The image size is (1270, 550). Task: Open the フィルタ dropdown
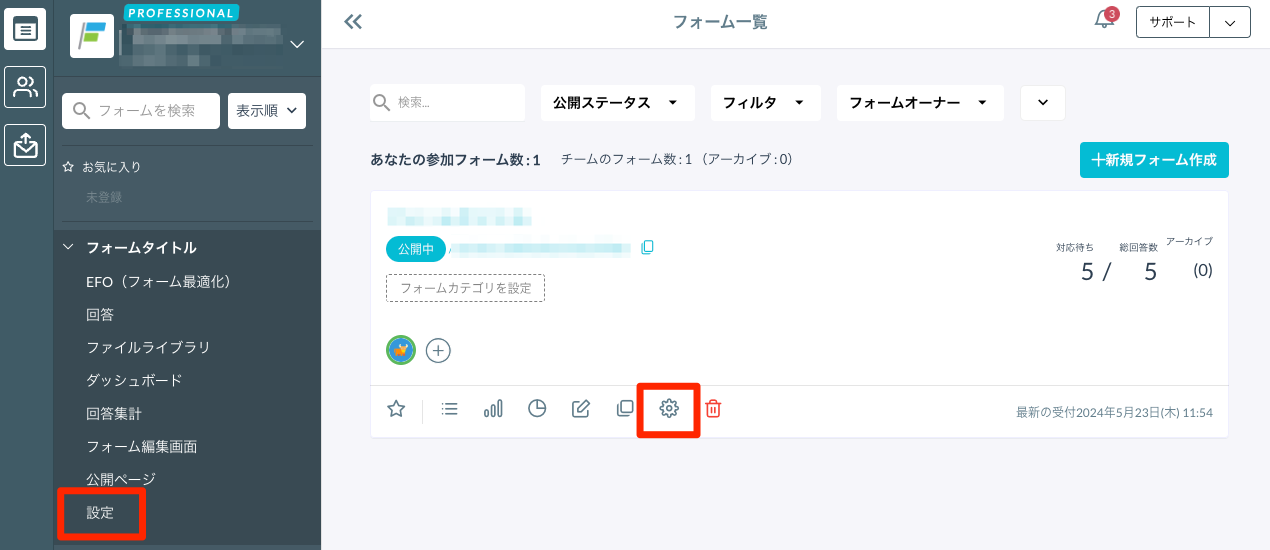[765, 103]
